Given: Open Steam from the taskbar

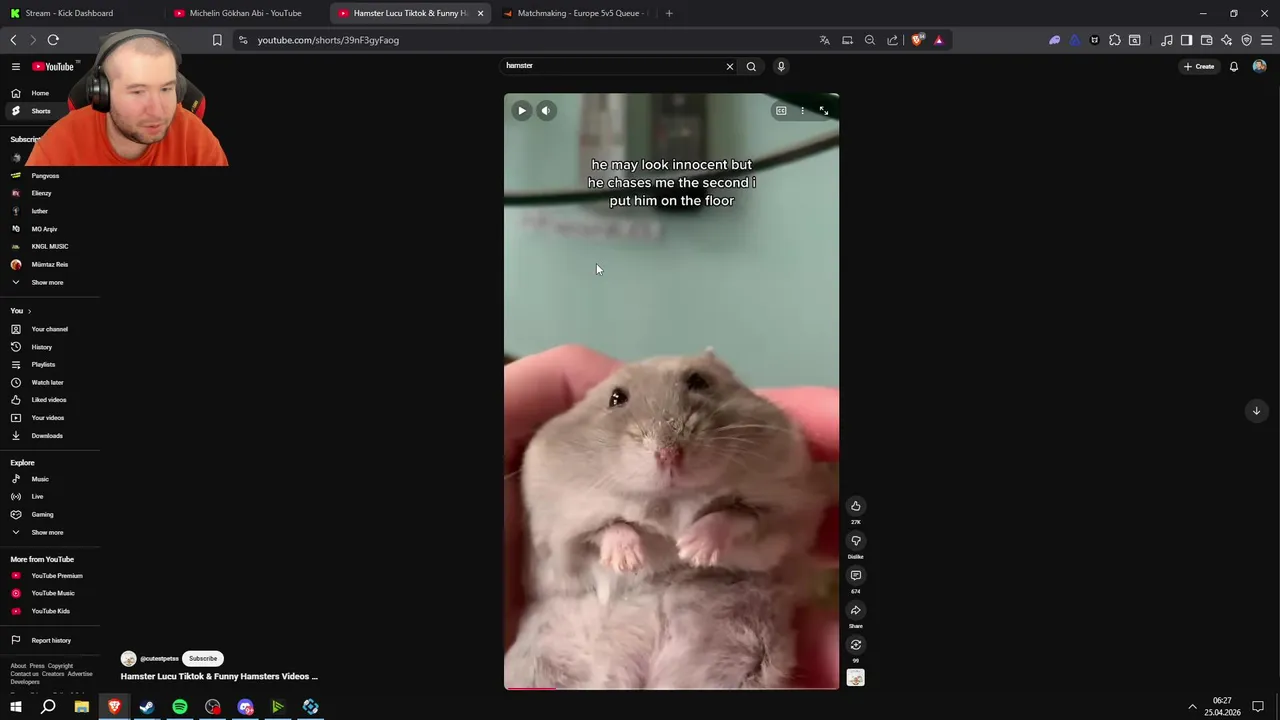Looking at the screenshot, I should pos(147,707).
